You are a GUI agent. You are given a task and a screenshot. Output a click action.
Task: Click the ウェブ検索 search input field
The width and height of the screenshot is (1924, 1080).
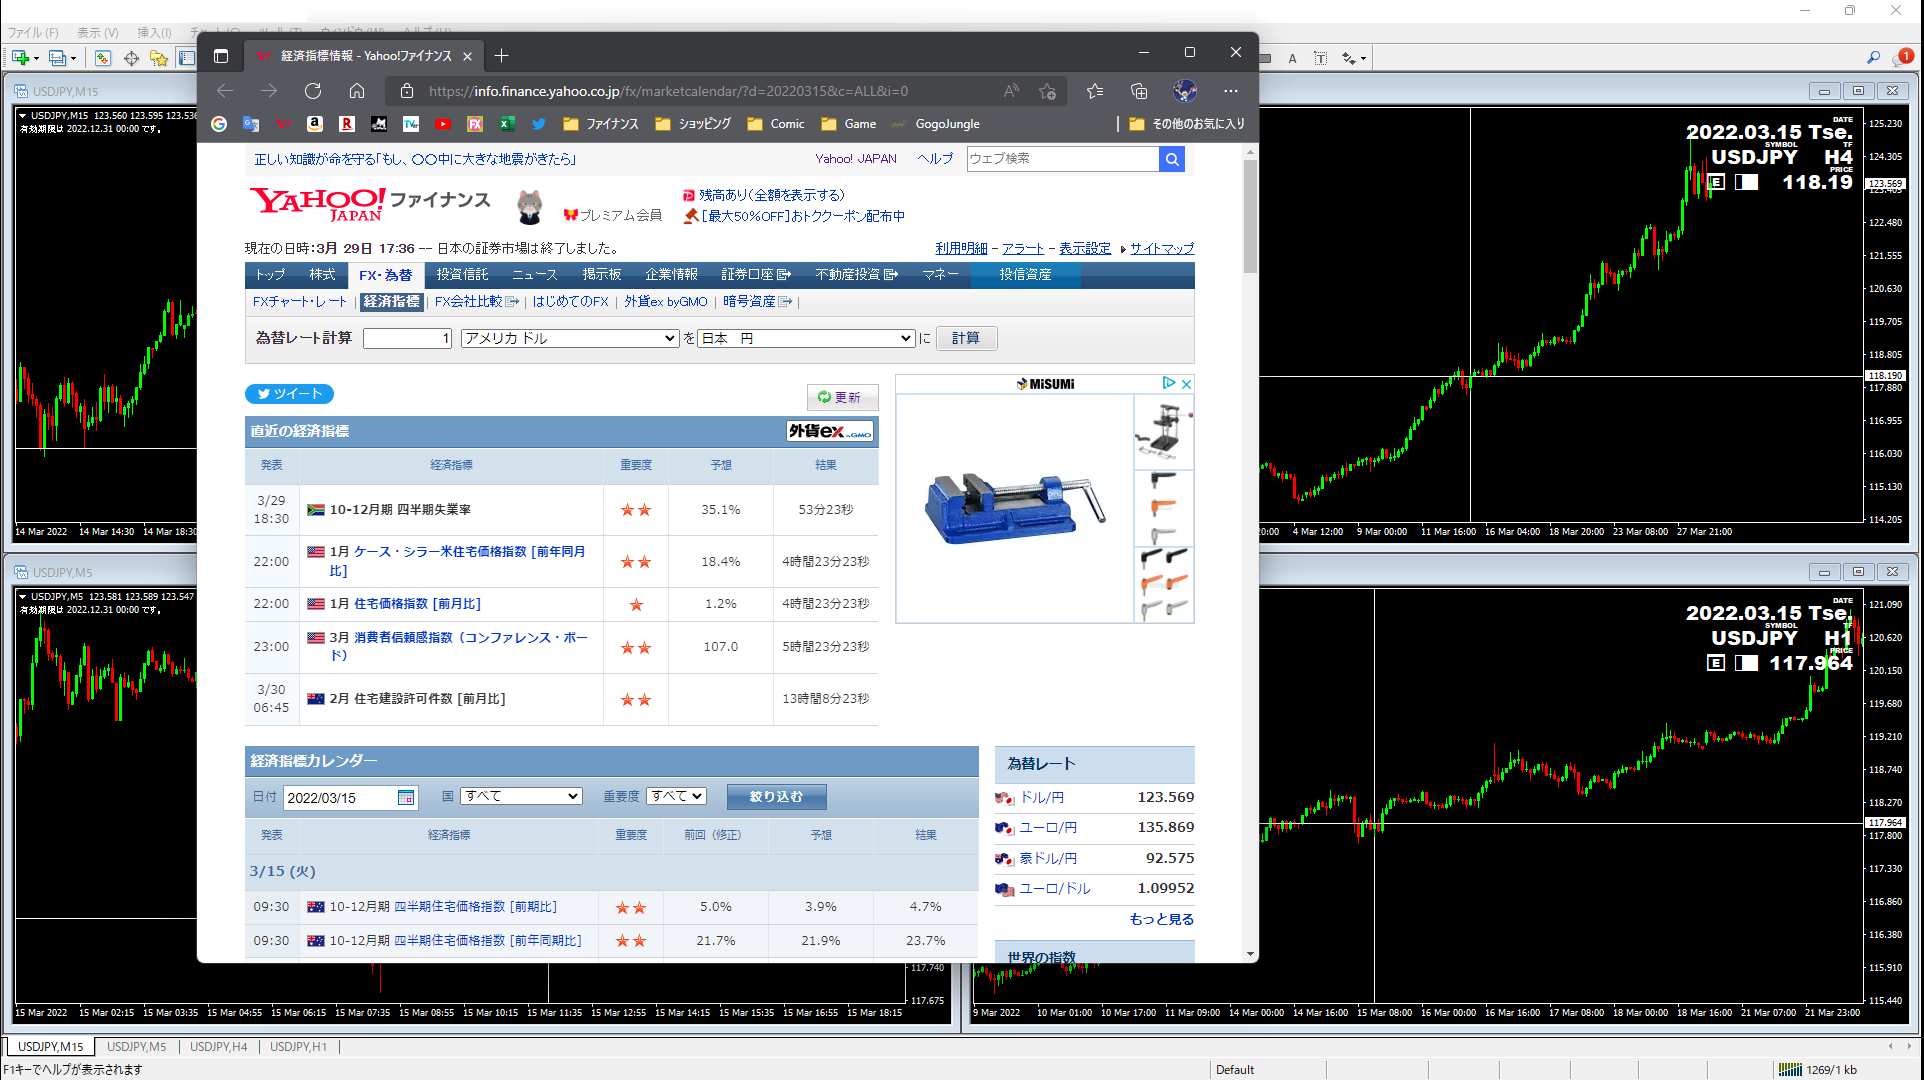coord(1062,159)
